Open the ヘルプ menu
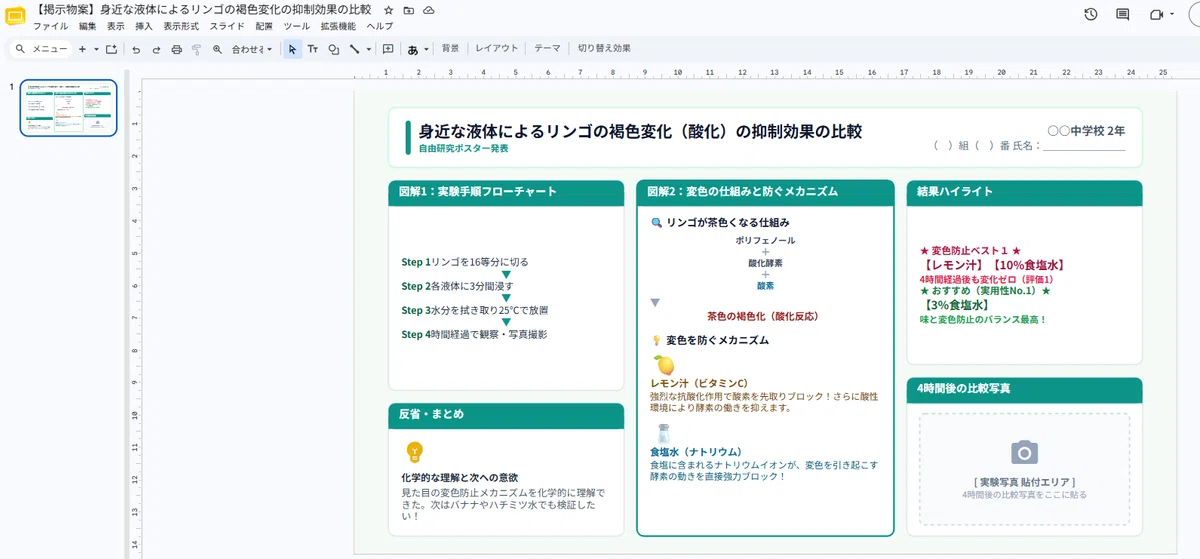Screen dimensions: 1200x559 pos(380,26)
